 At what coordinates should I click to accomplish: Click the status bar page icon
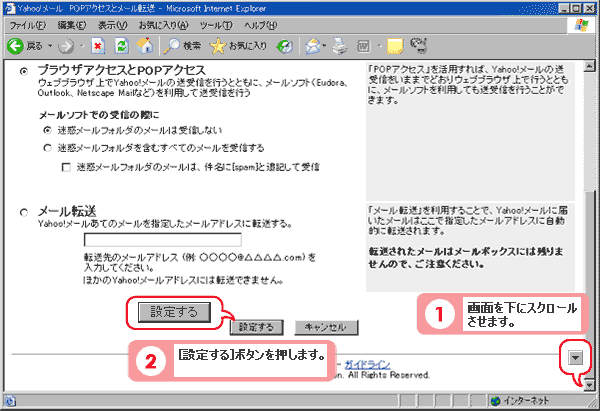pyautogui.click(x=10, y=401)
